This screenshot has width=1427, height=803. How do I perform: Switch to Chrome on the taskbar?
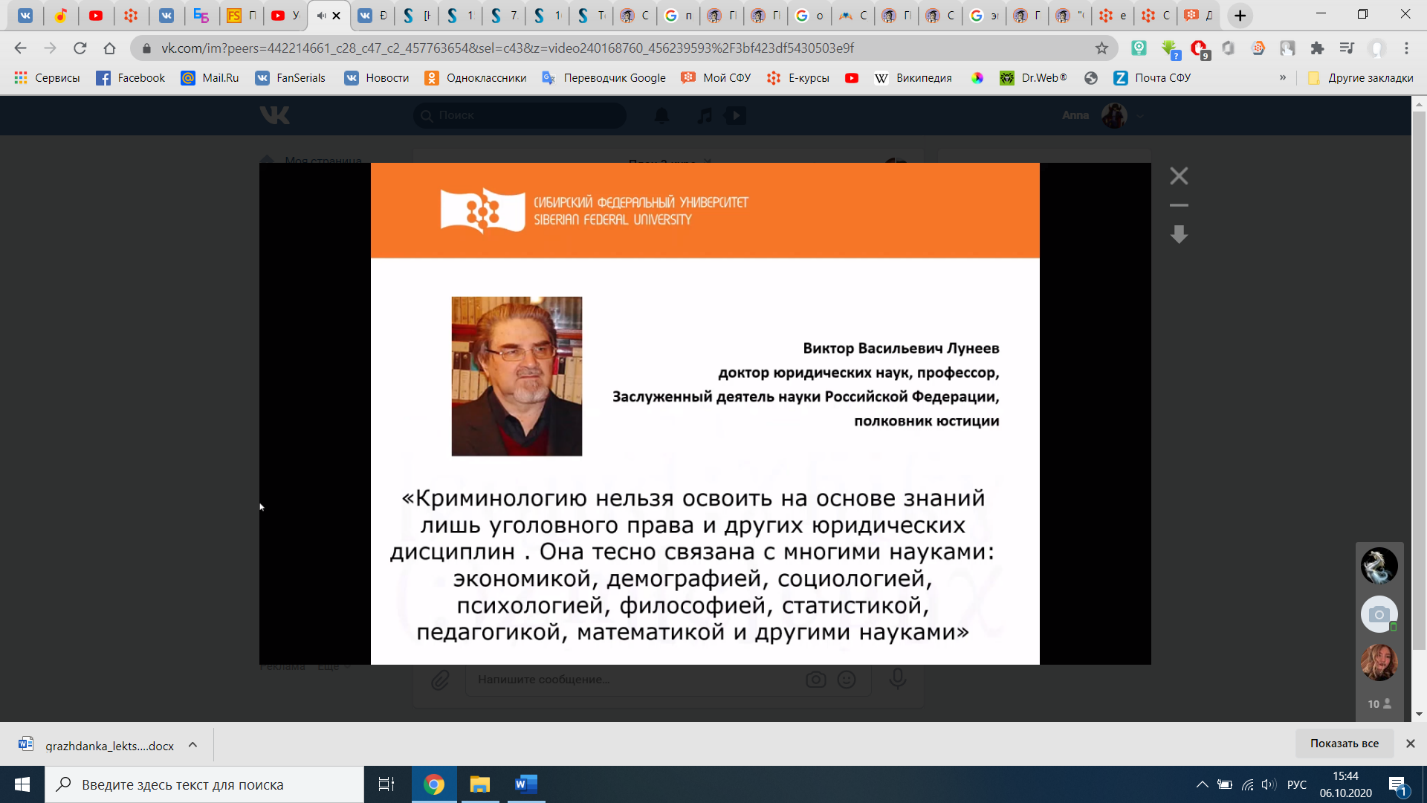click(x=434, y=785)
